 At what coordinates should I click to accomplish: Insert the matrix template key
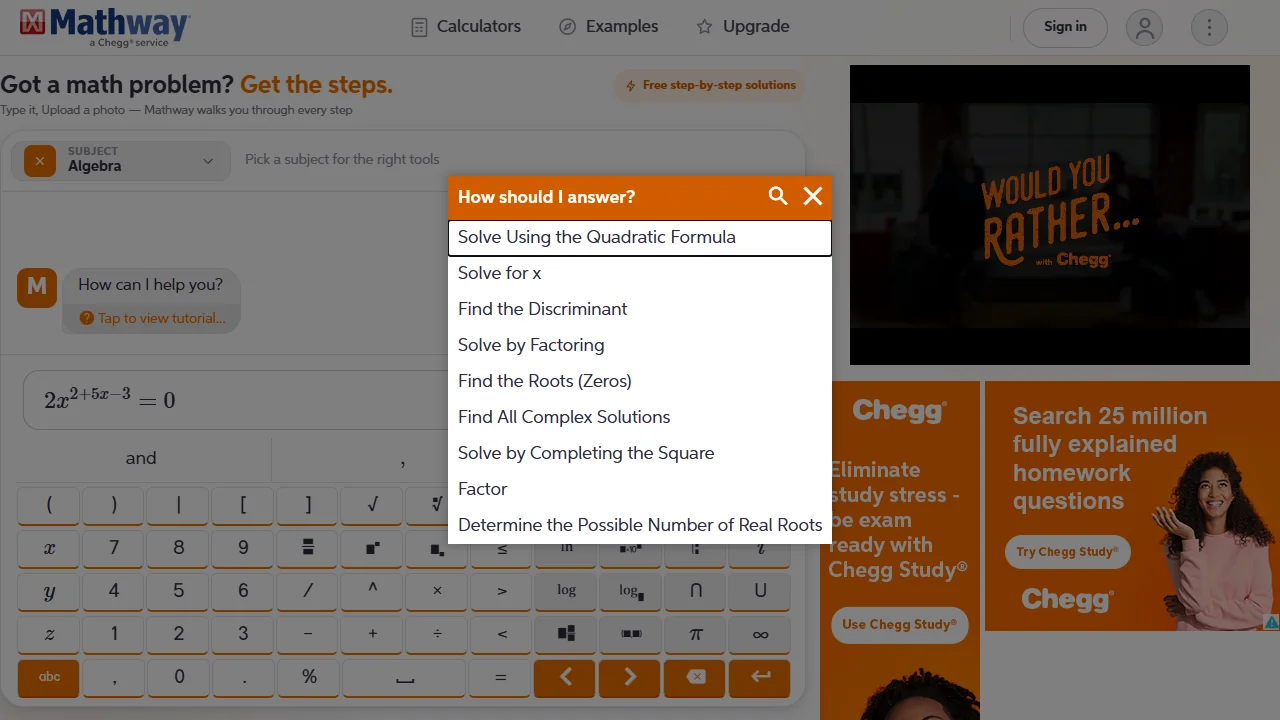(566, 634)
